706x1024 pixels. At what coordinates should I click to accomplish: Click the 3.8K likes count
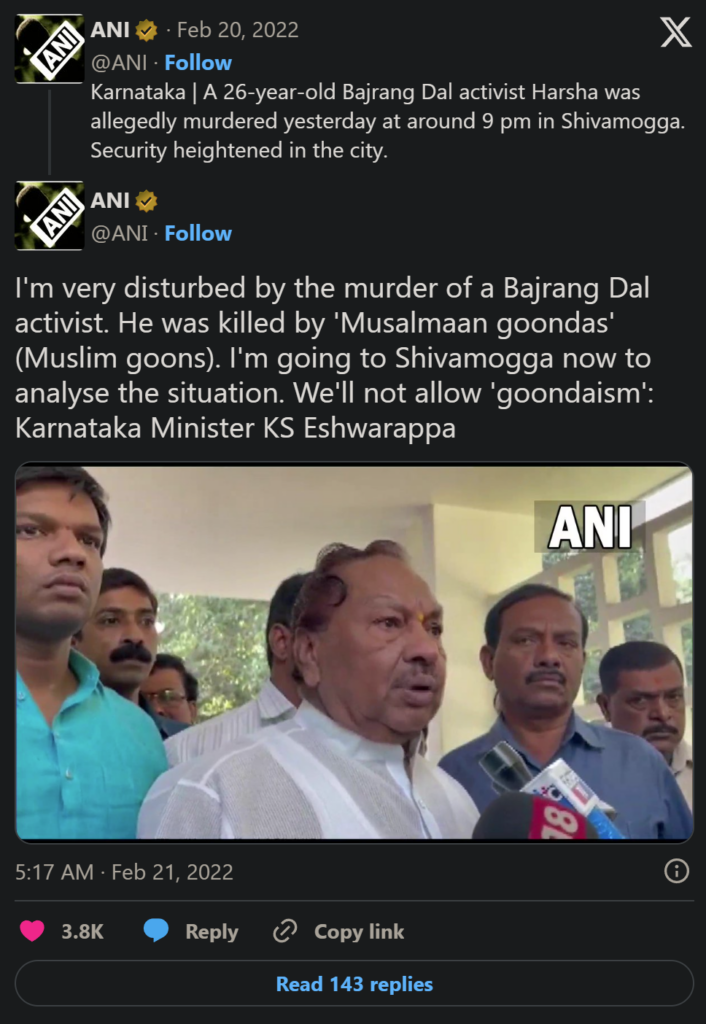click(x=82, y=931)
